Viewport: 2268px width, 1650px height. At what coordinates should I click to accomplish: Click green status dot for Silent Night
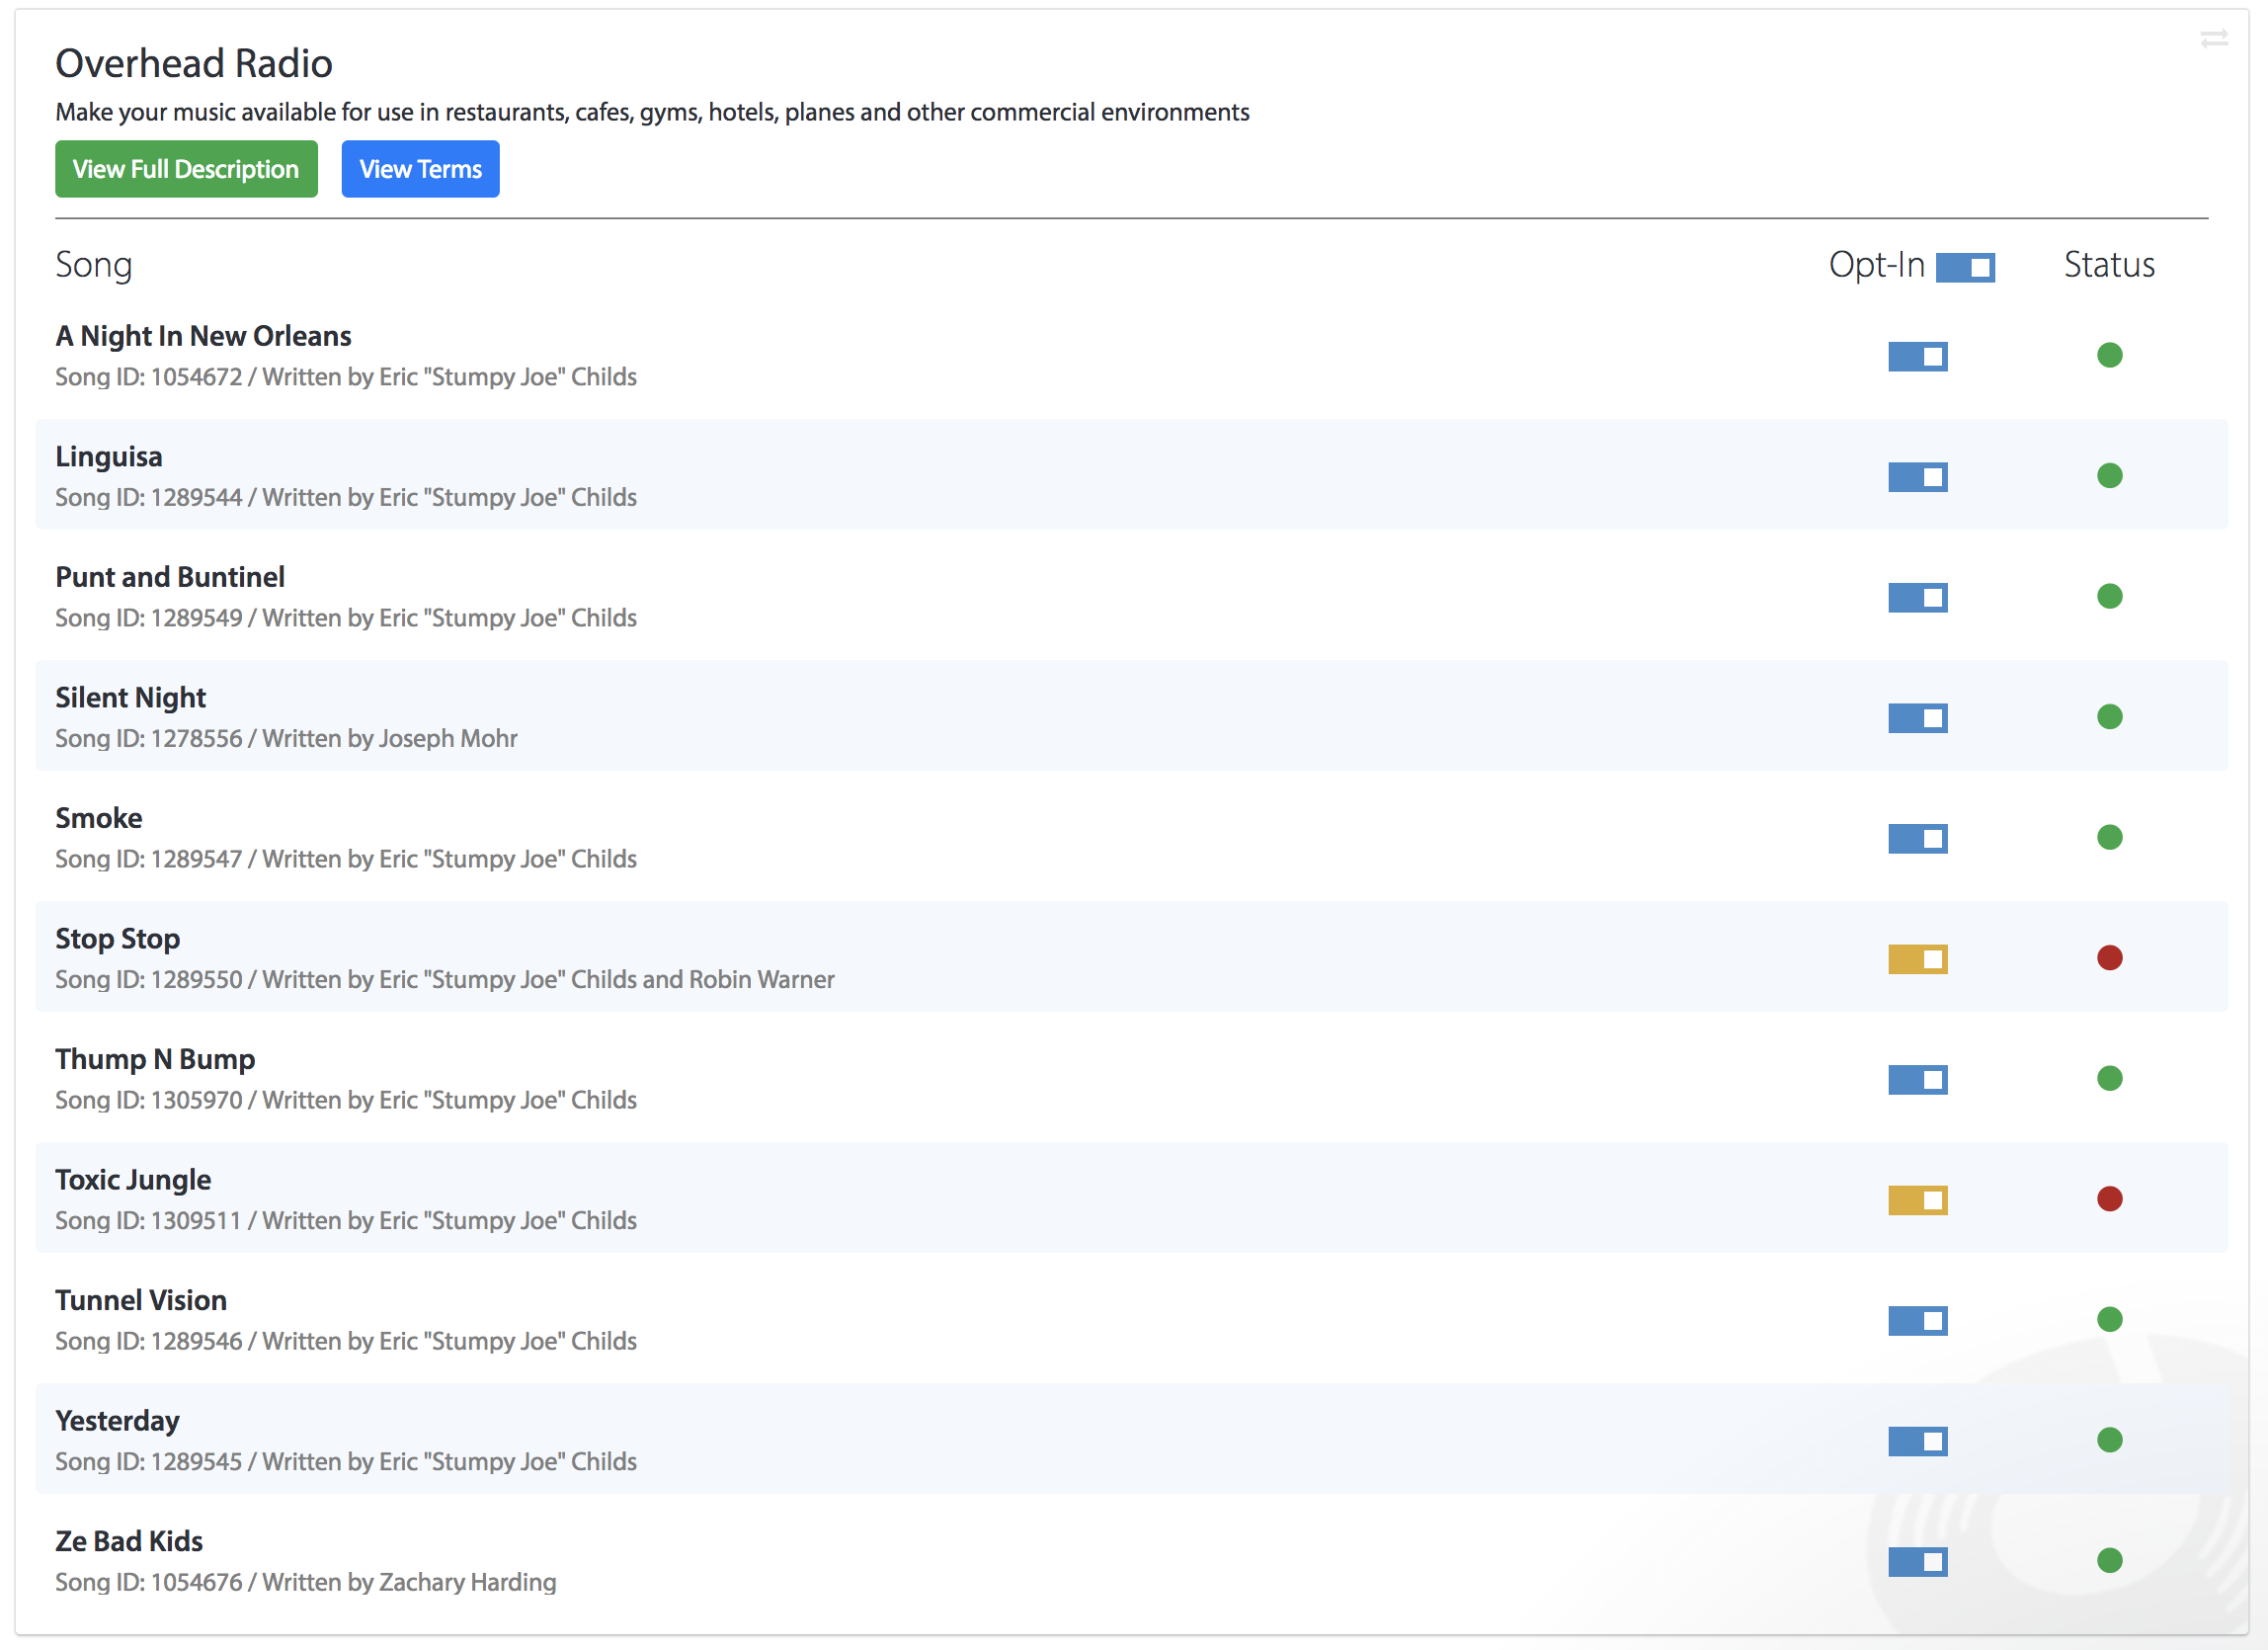[2109, 716]
